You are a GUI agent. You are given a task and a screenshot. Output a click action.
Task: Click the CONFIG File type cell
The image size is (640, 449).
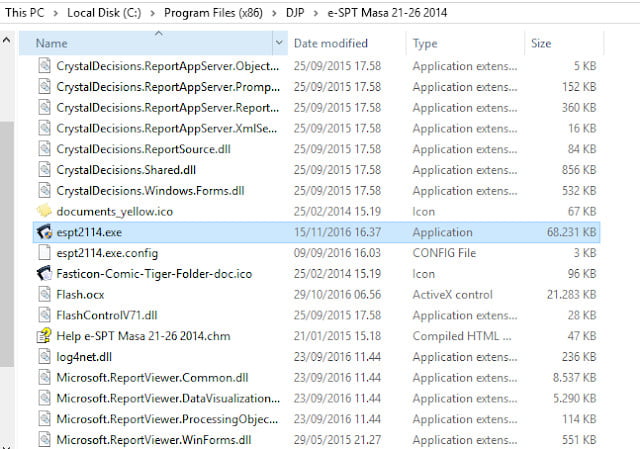(444, 253)
